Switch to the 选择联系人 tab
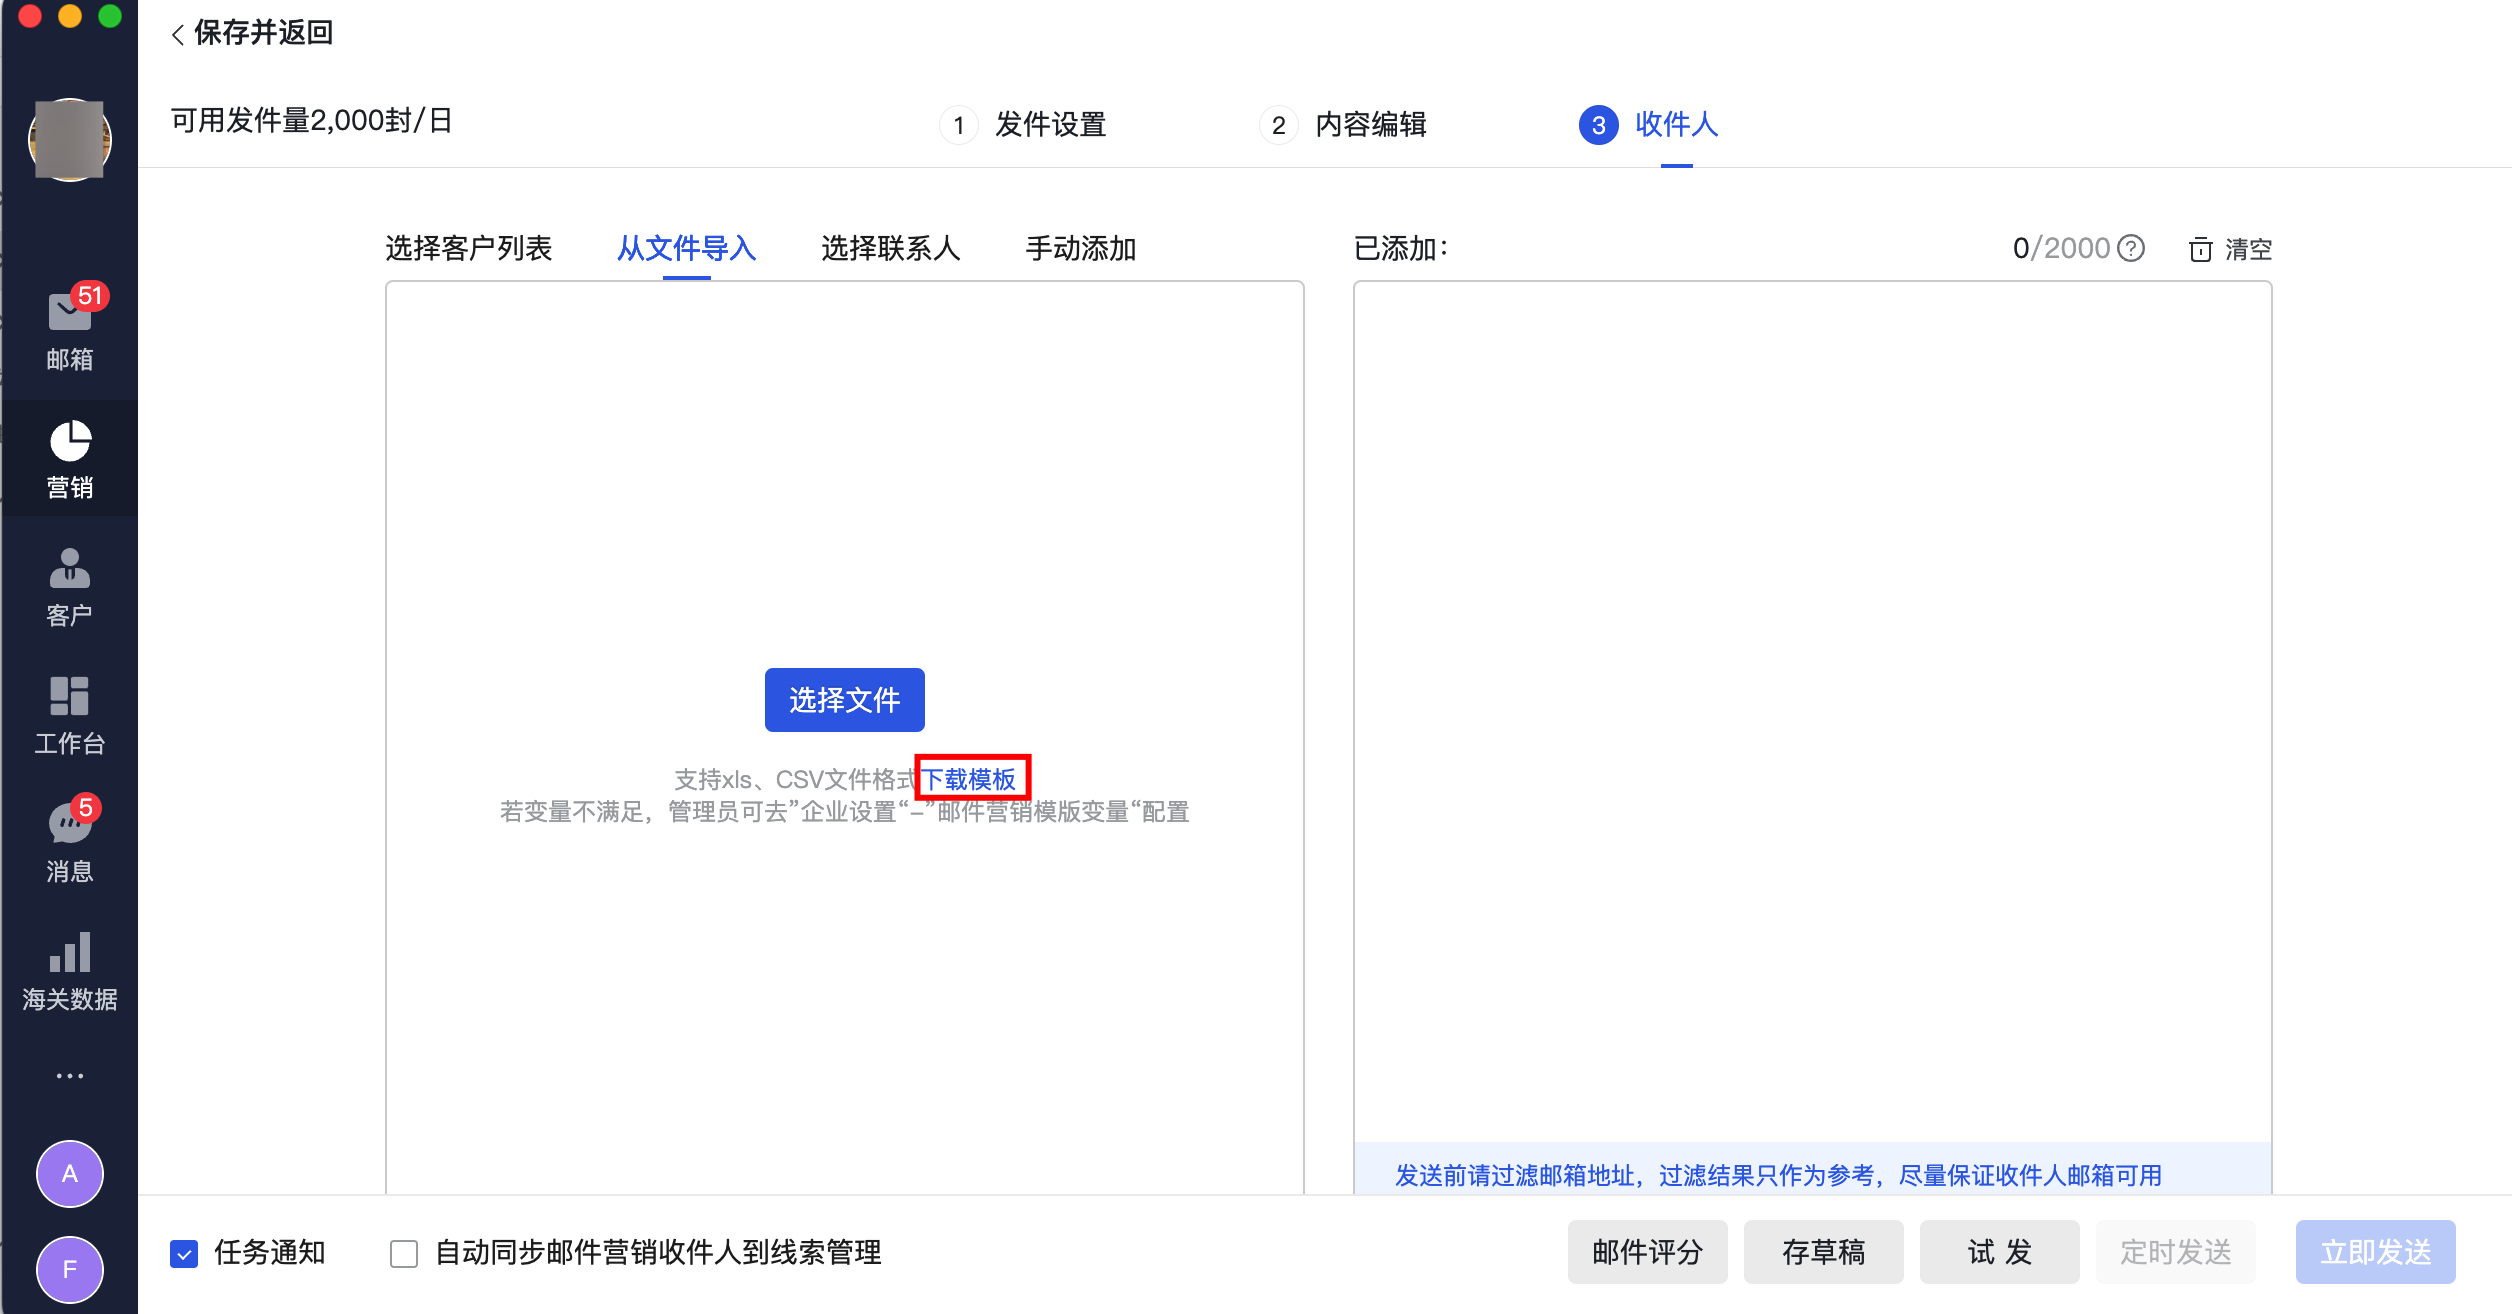 [890, 249]
